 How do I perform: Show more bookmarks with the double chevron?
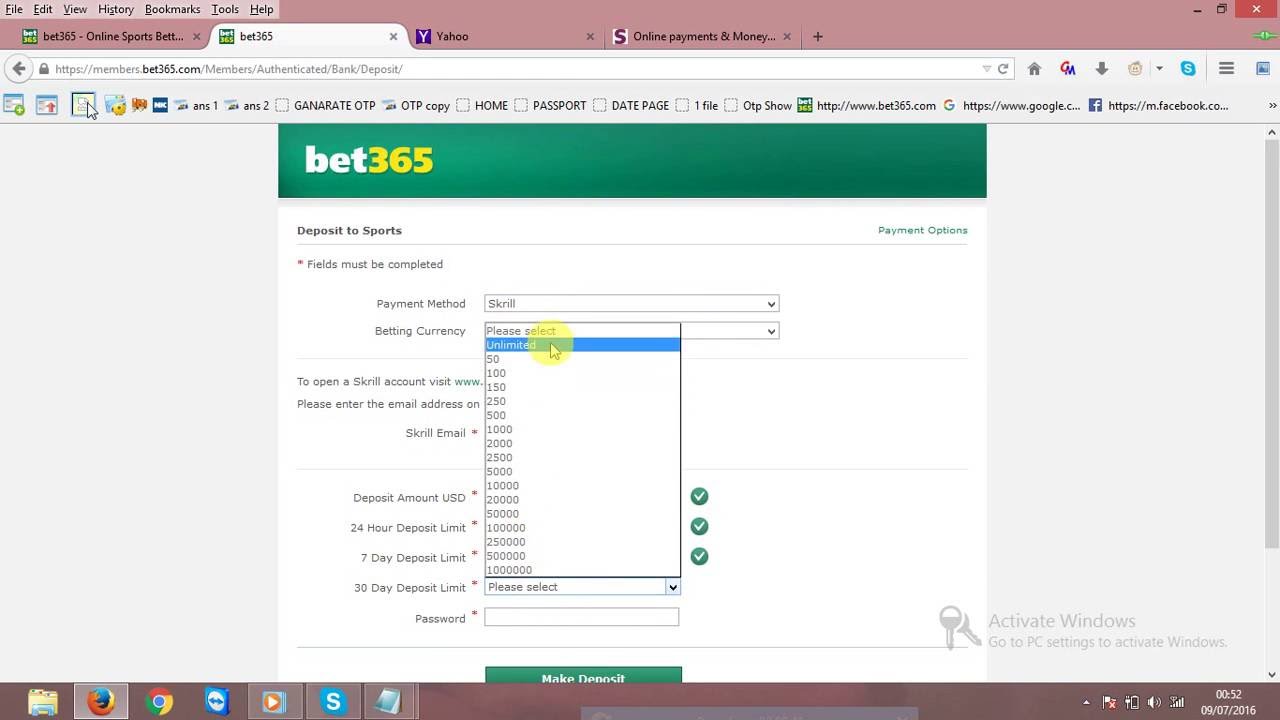tap(1273, 105)
